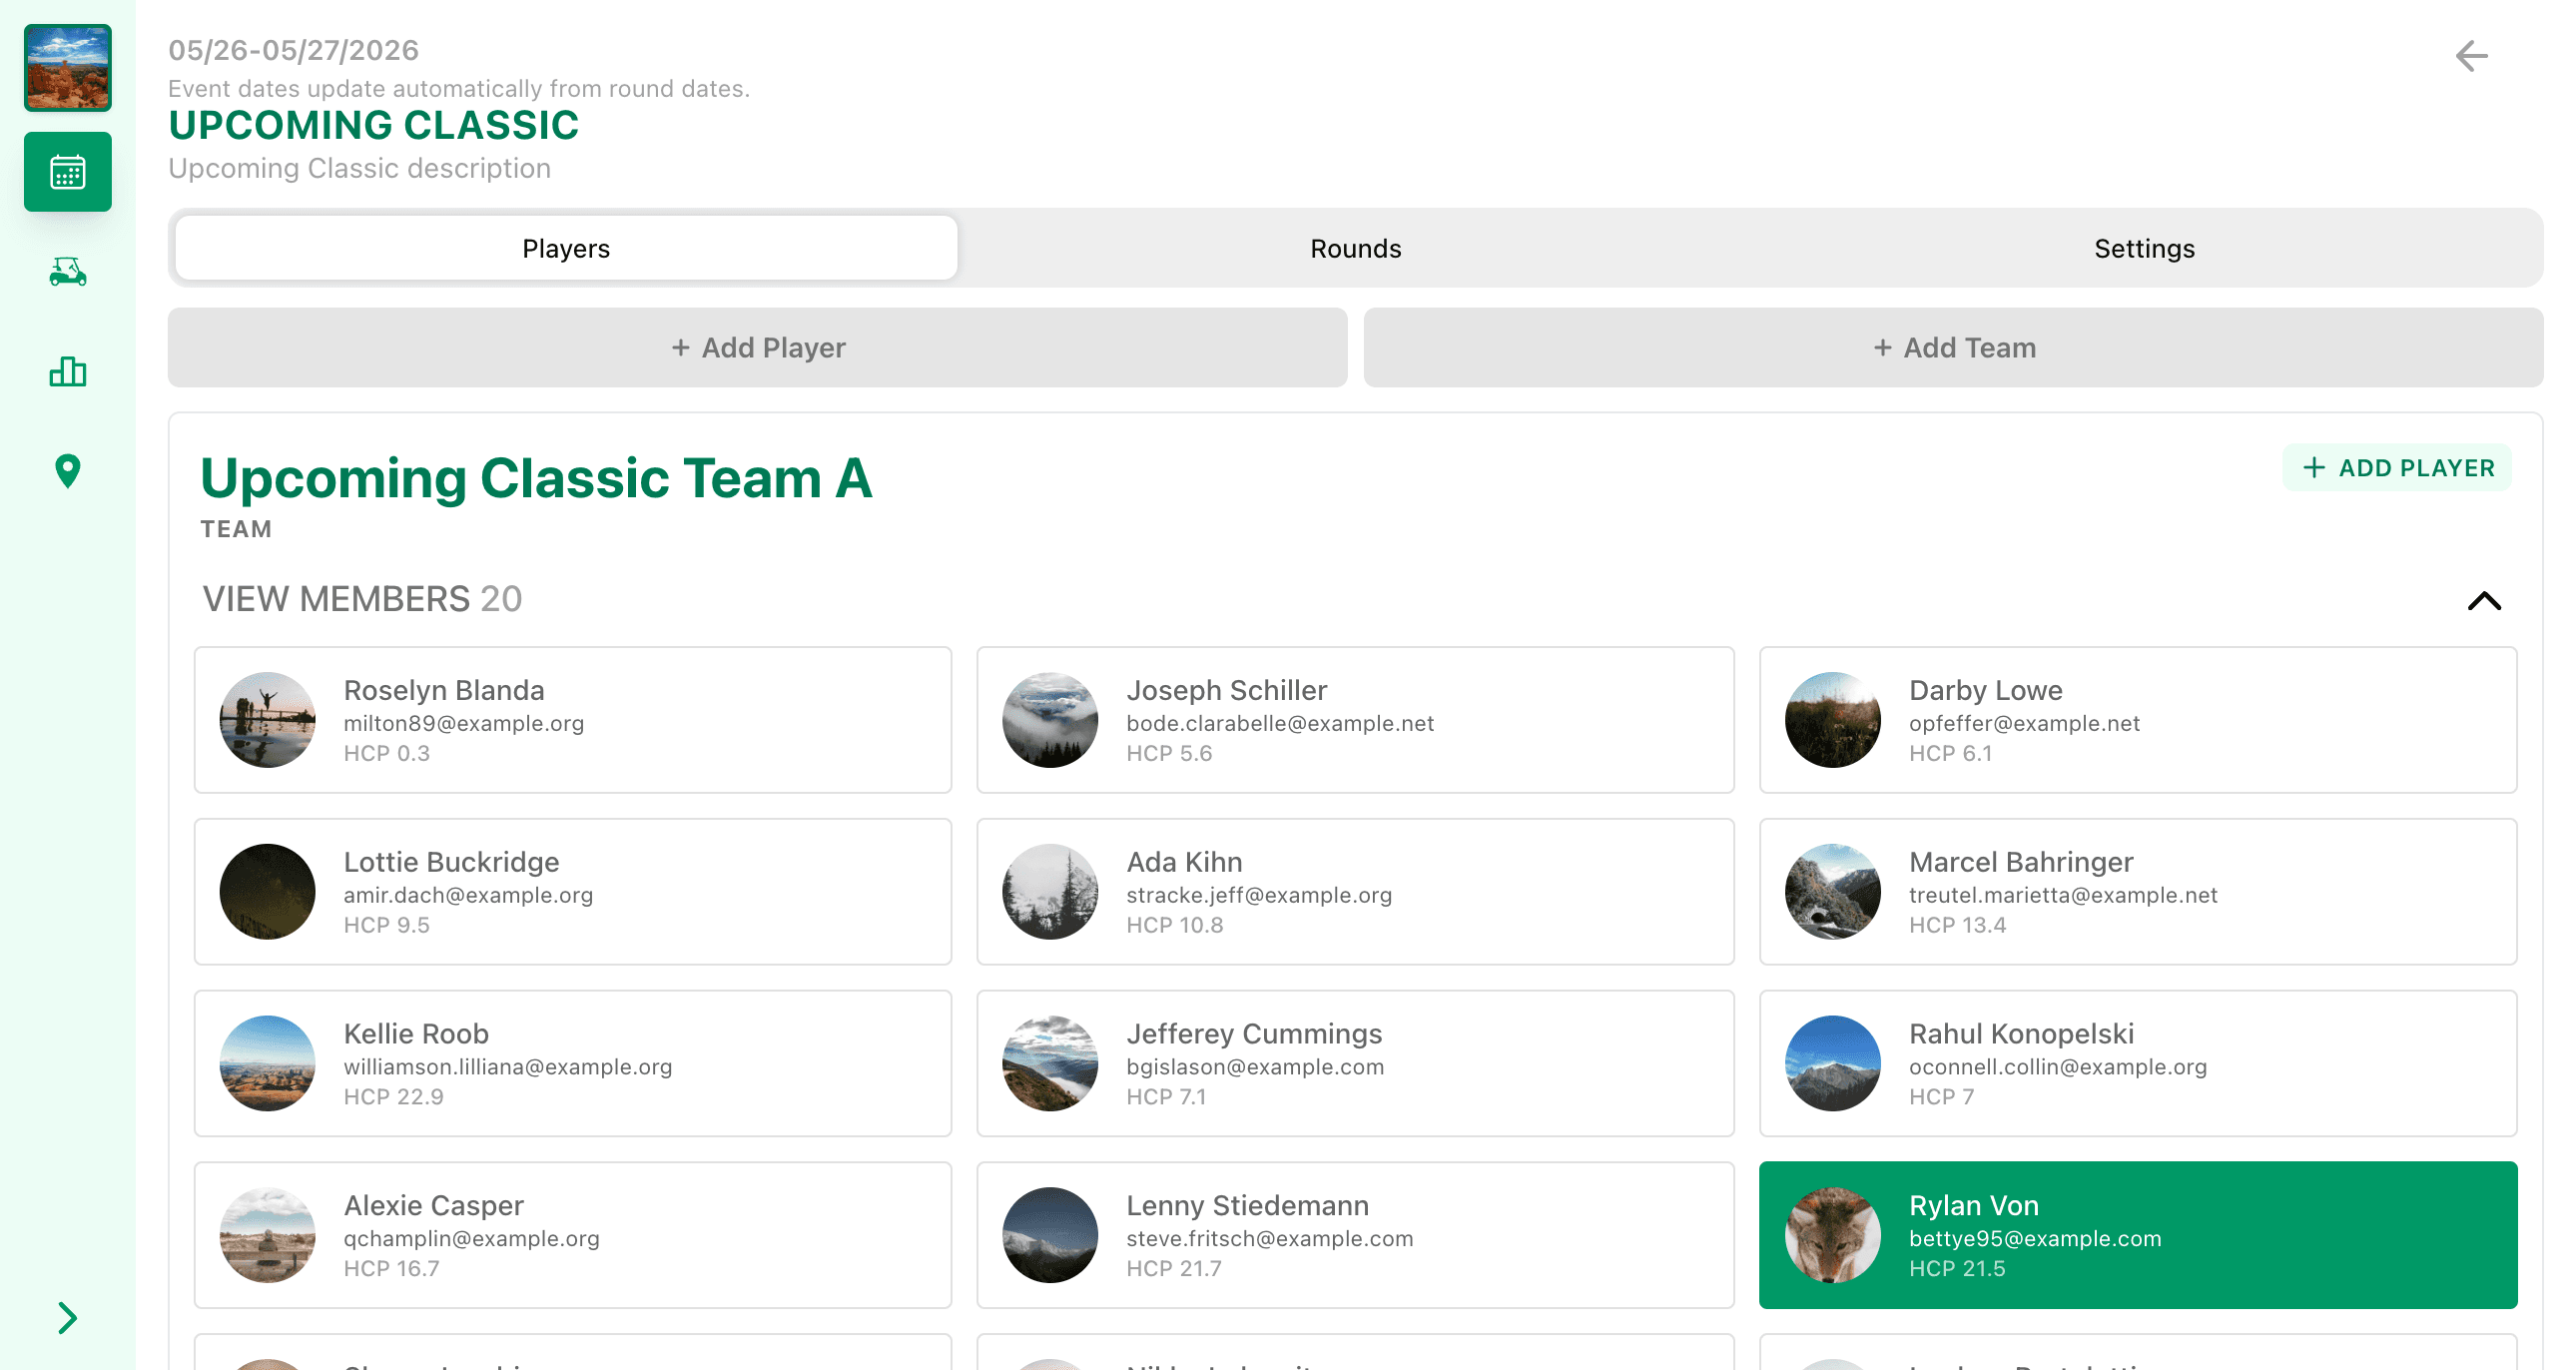
Task: Click the Upcoming Classic description text
Action: (359, 168)
